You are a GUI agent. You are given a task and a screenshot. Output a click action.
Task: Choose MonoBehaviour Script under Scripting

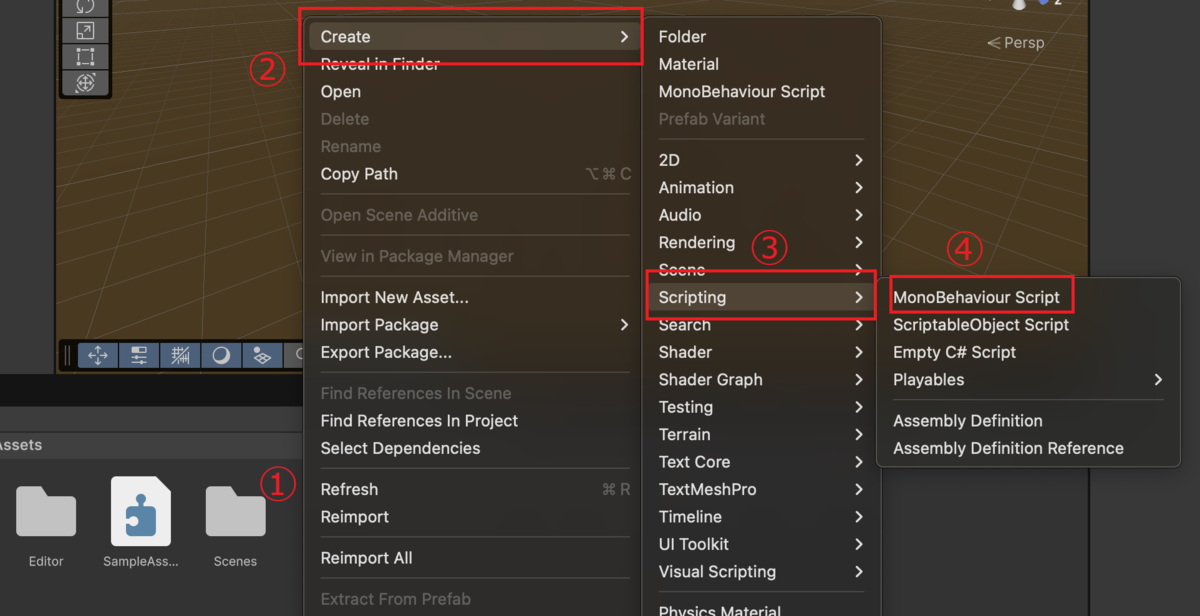976,297
